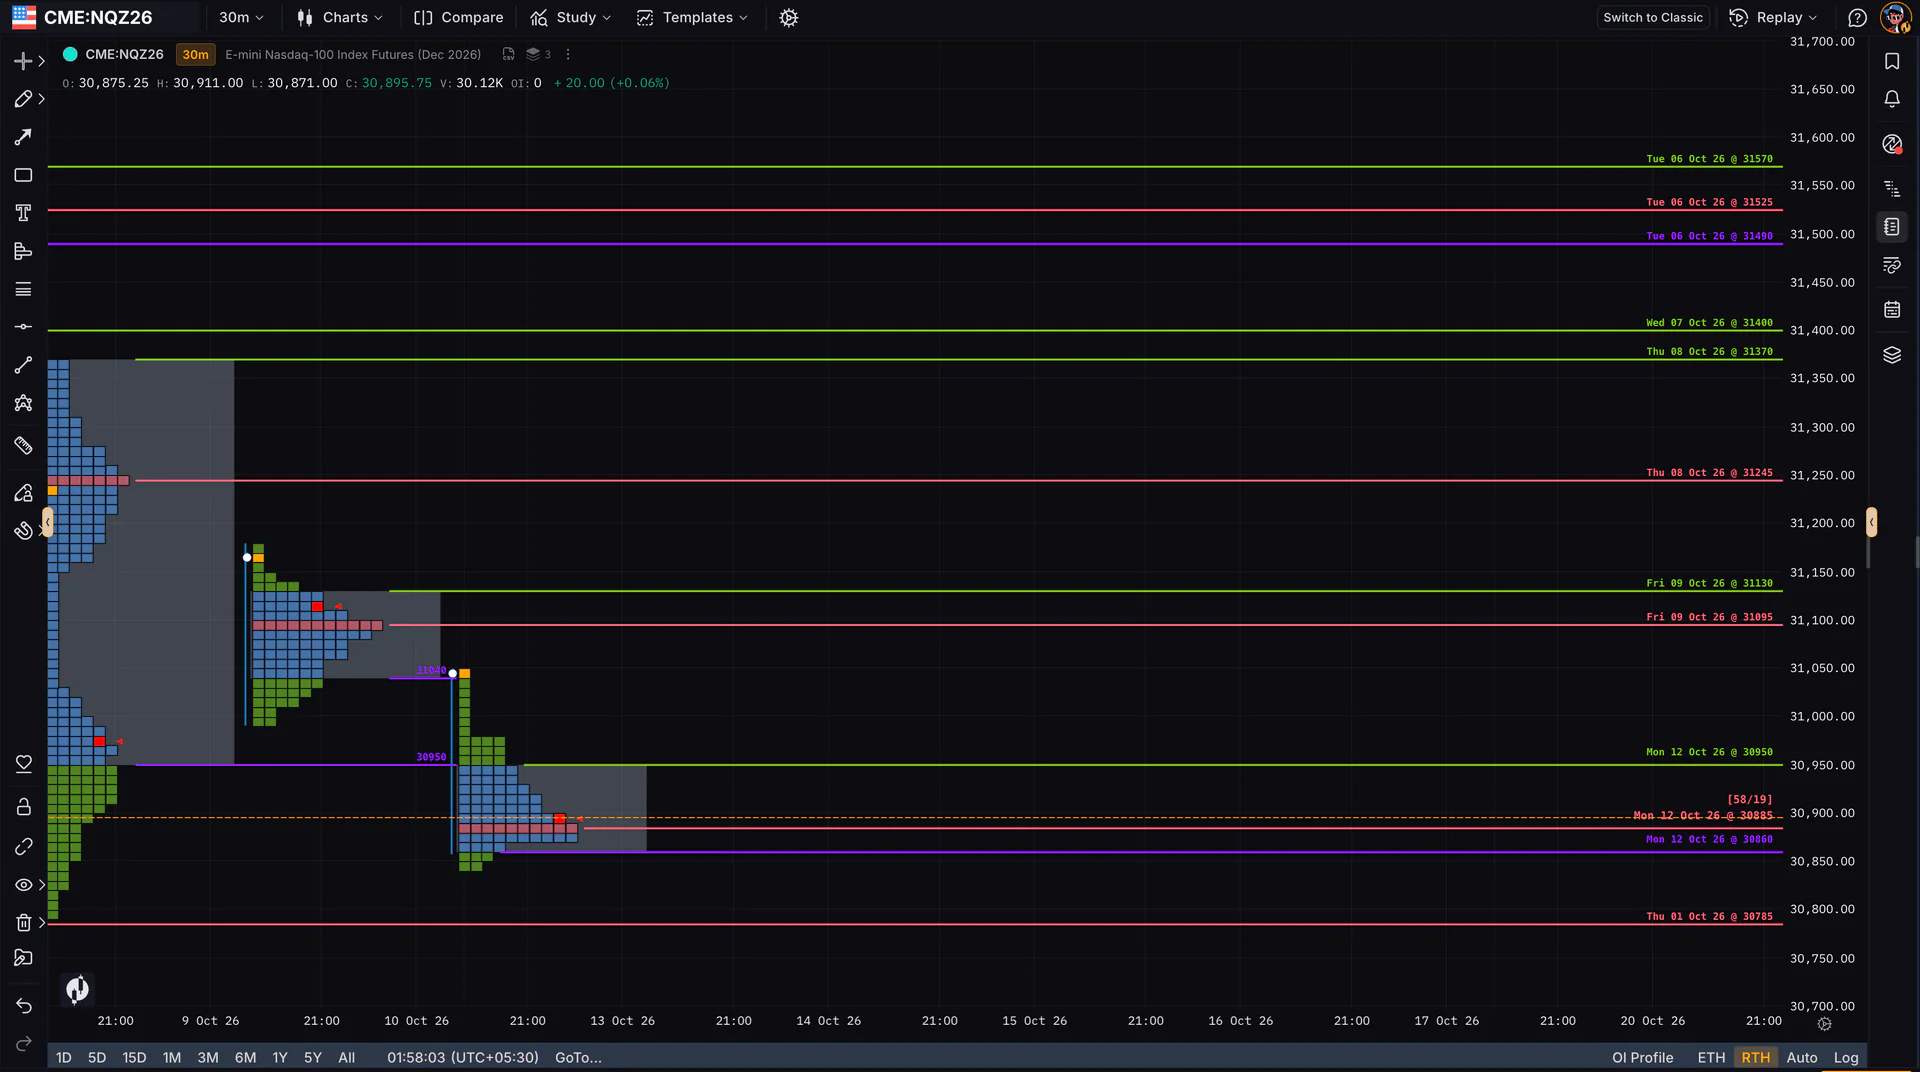The width and height of the screenshot is (1920, 1072).
Task: Open the favorites heart tool
Action: [24, 764]
